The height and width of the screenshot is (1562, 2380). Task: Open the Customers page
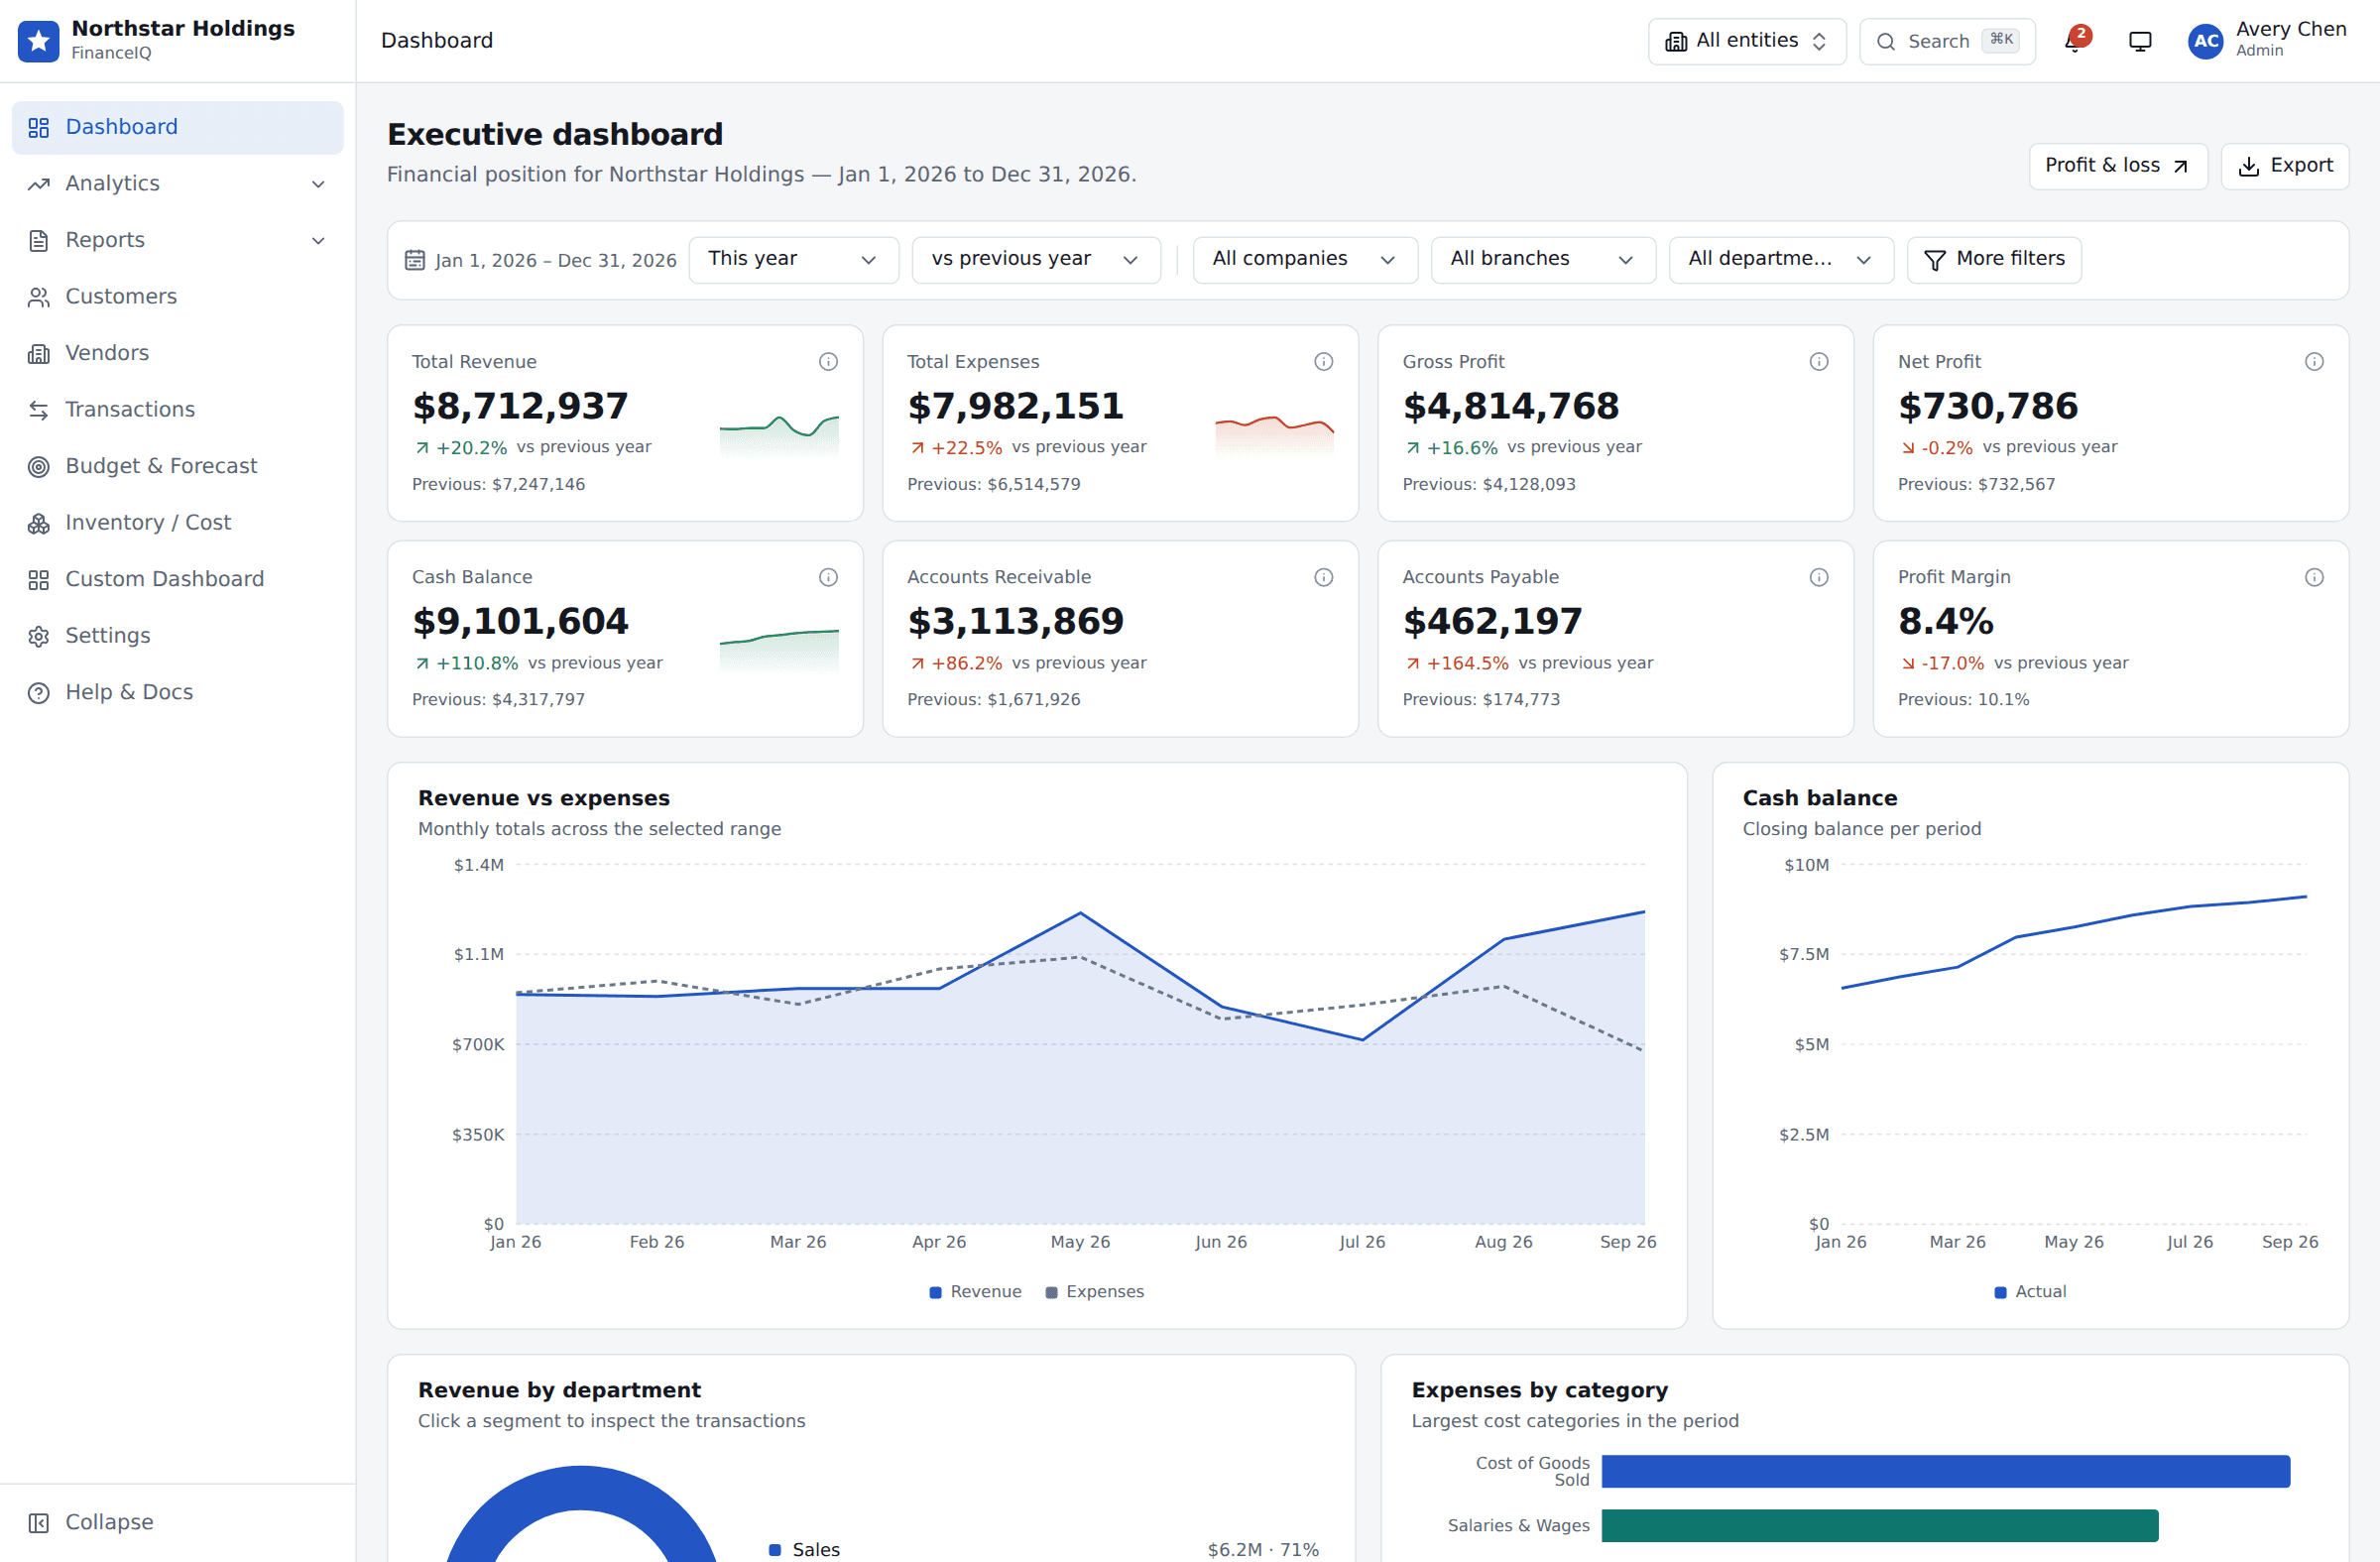click(x=177, y=297)
